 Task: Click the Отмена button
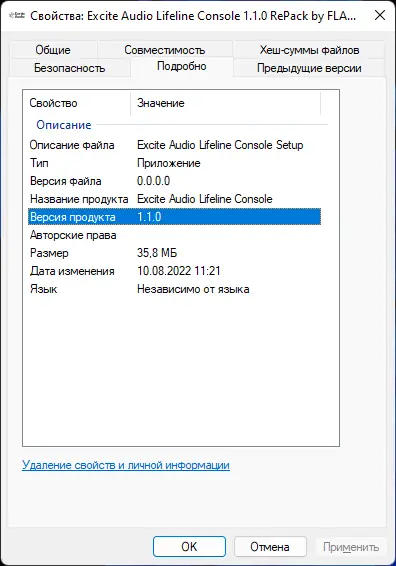(270, 547)
